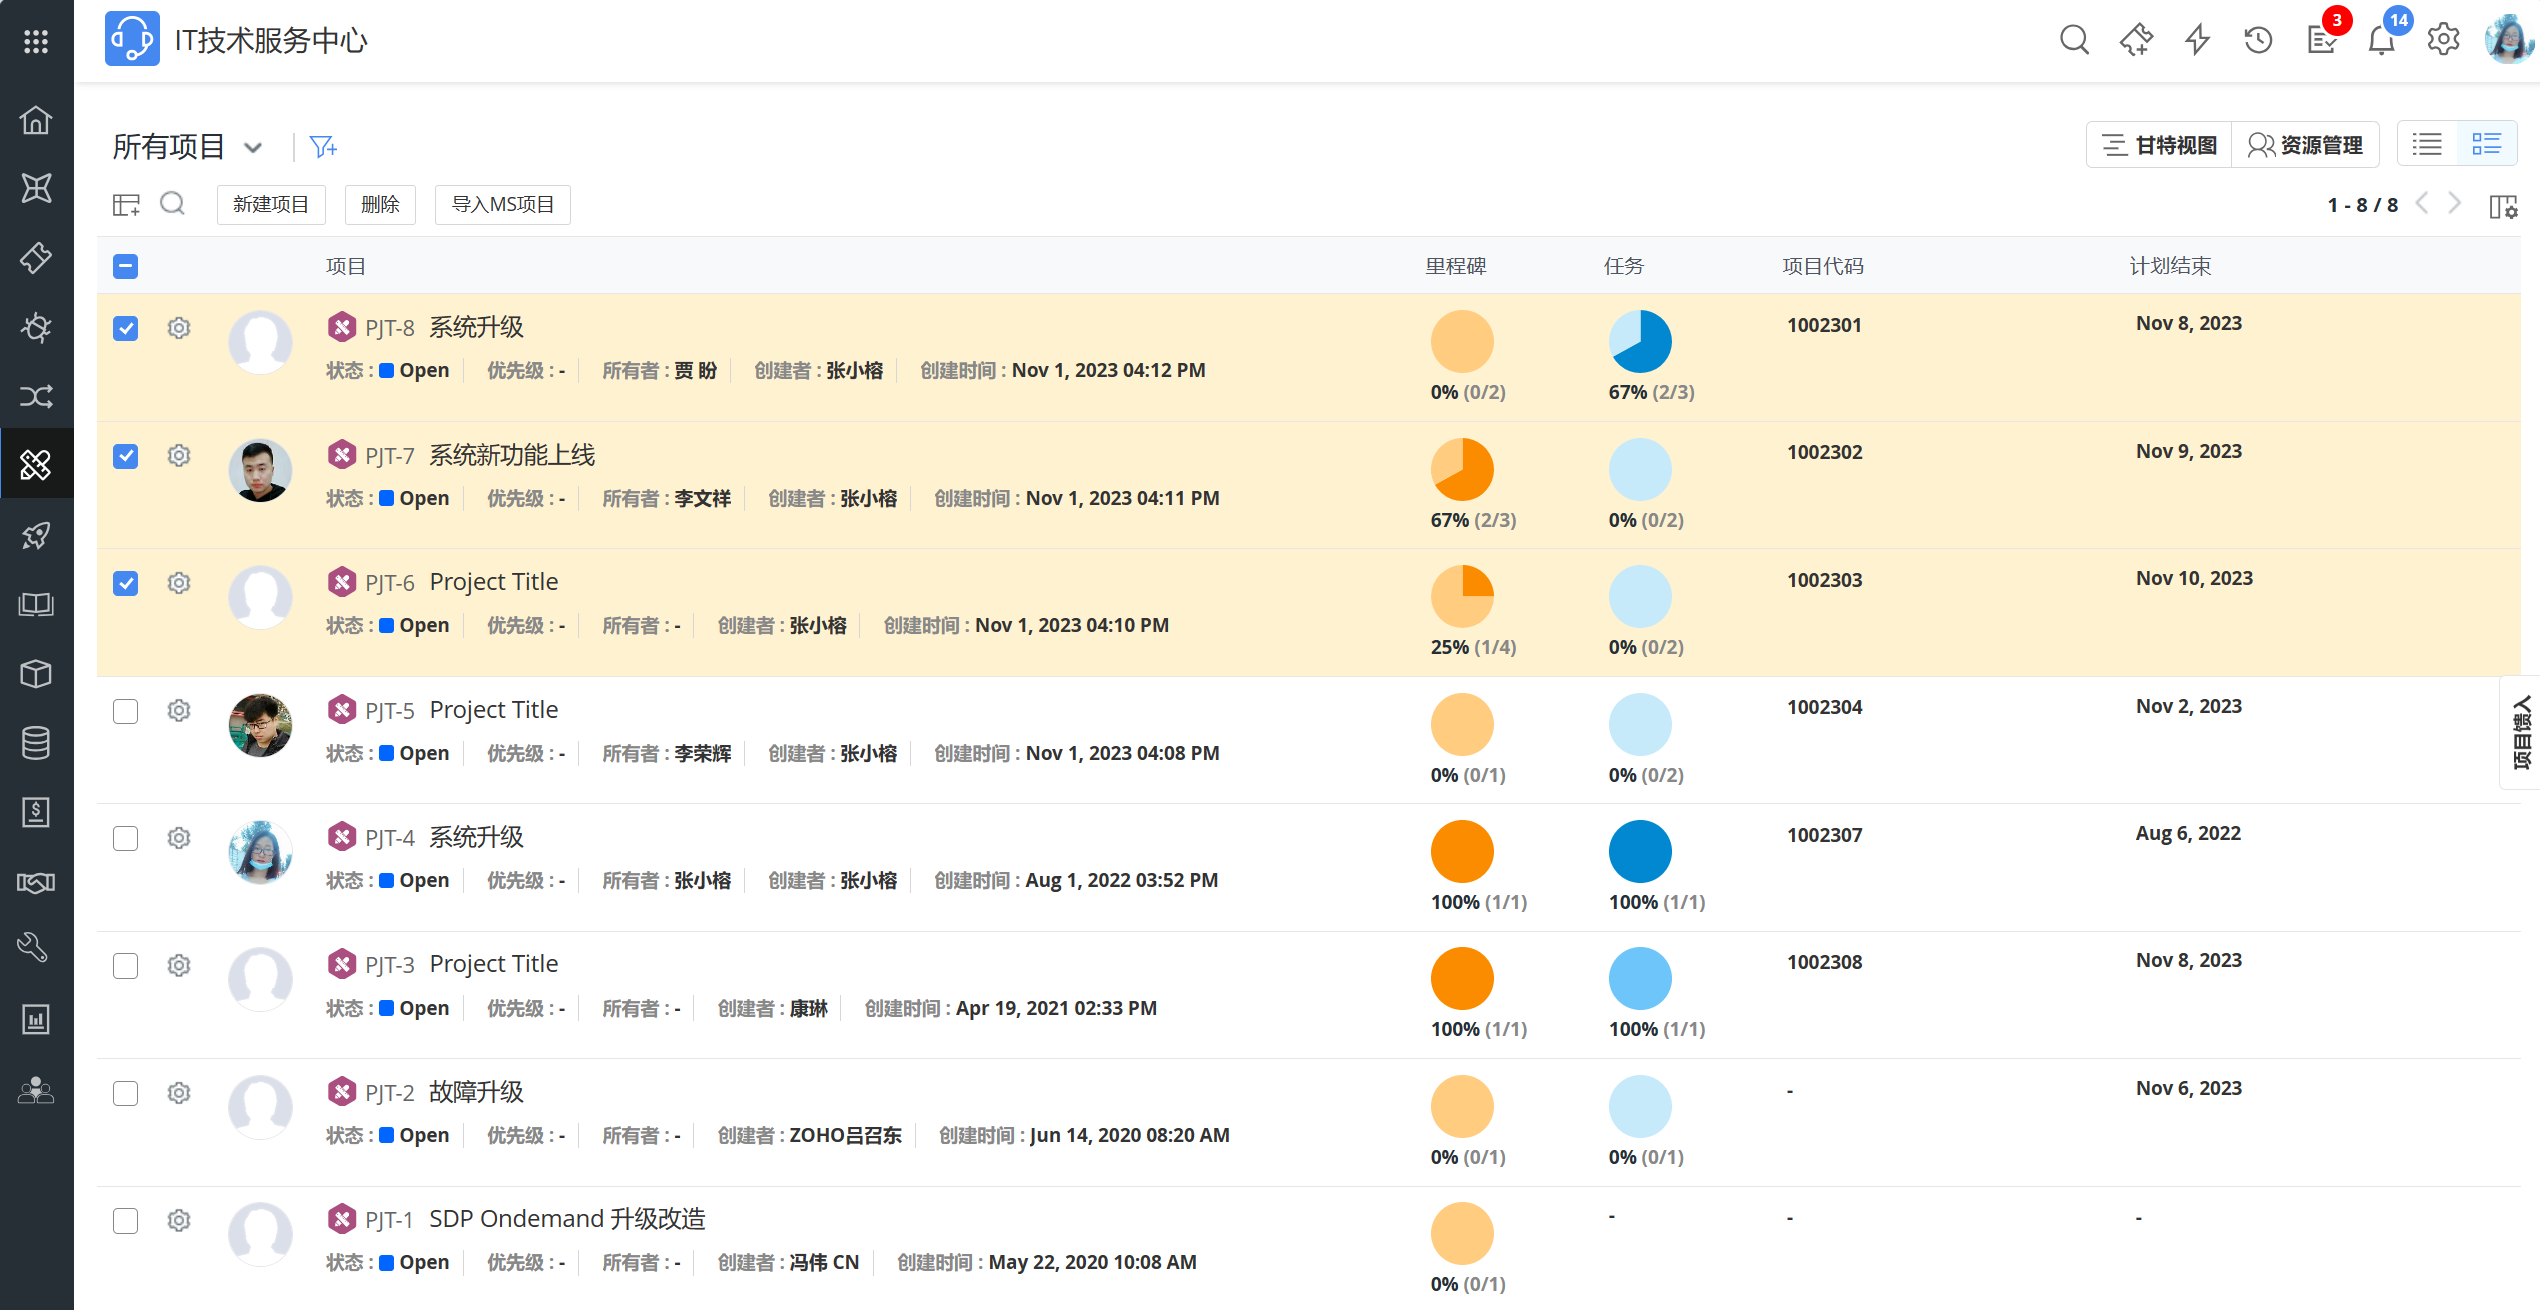Image resolution: width=2540 pixels, height=1310 pixels.
Task: Switch to 甘特视图 tab
Action: pyautogui.click(x=2160, y=145)
